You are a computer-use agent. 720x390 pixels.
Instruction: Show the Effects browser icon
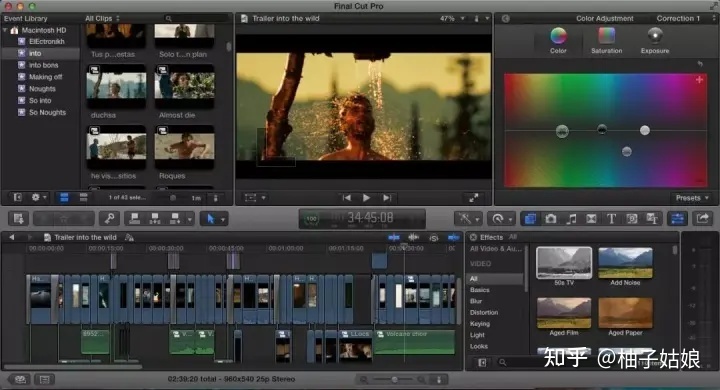pos(530,219)
